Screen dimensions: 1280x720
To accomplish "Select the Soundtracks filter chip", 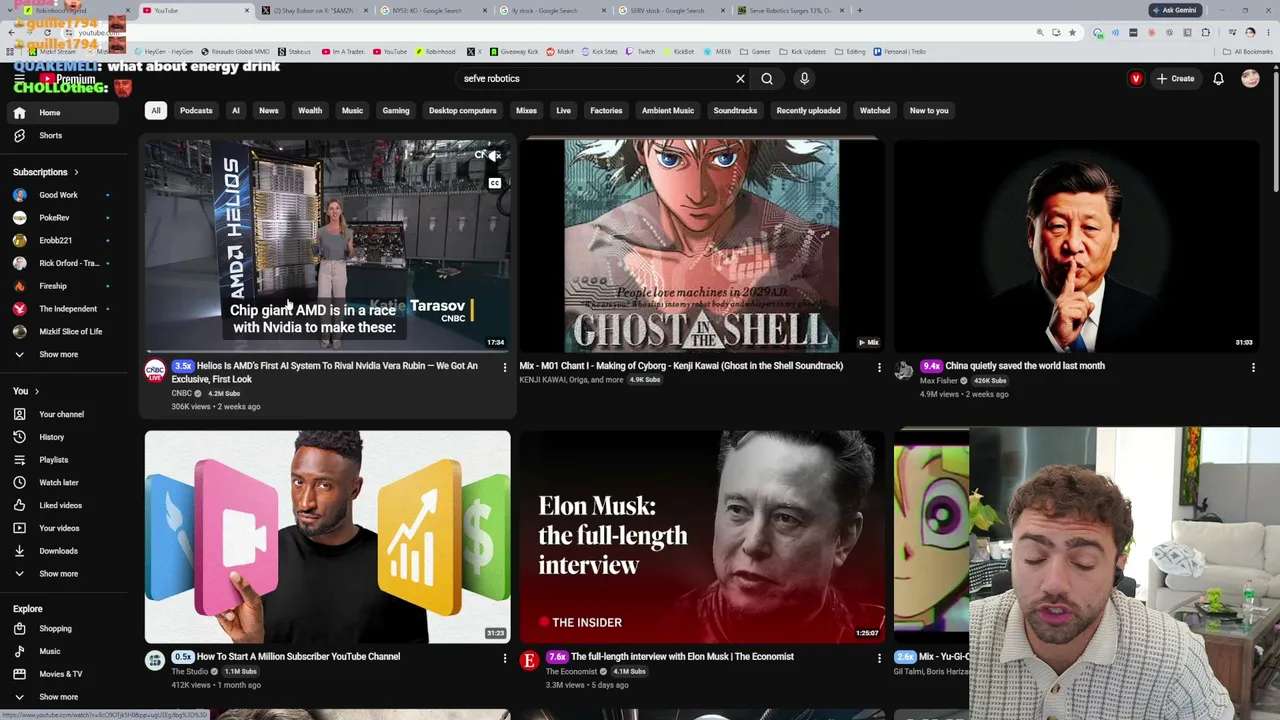I will click(x=735, y=111).
